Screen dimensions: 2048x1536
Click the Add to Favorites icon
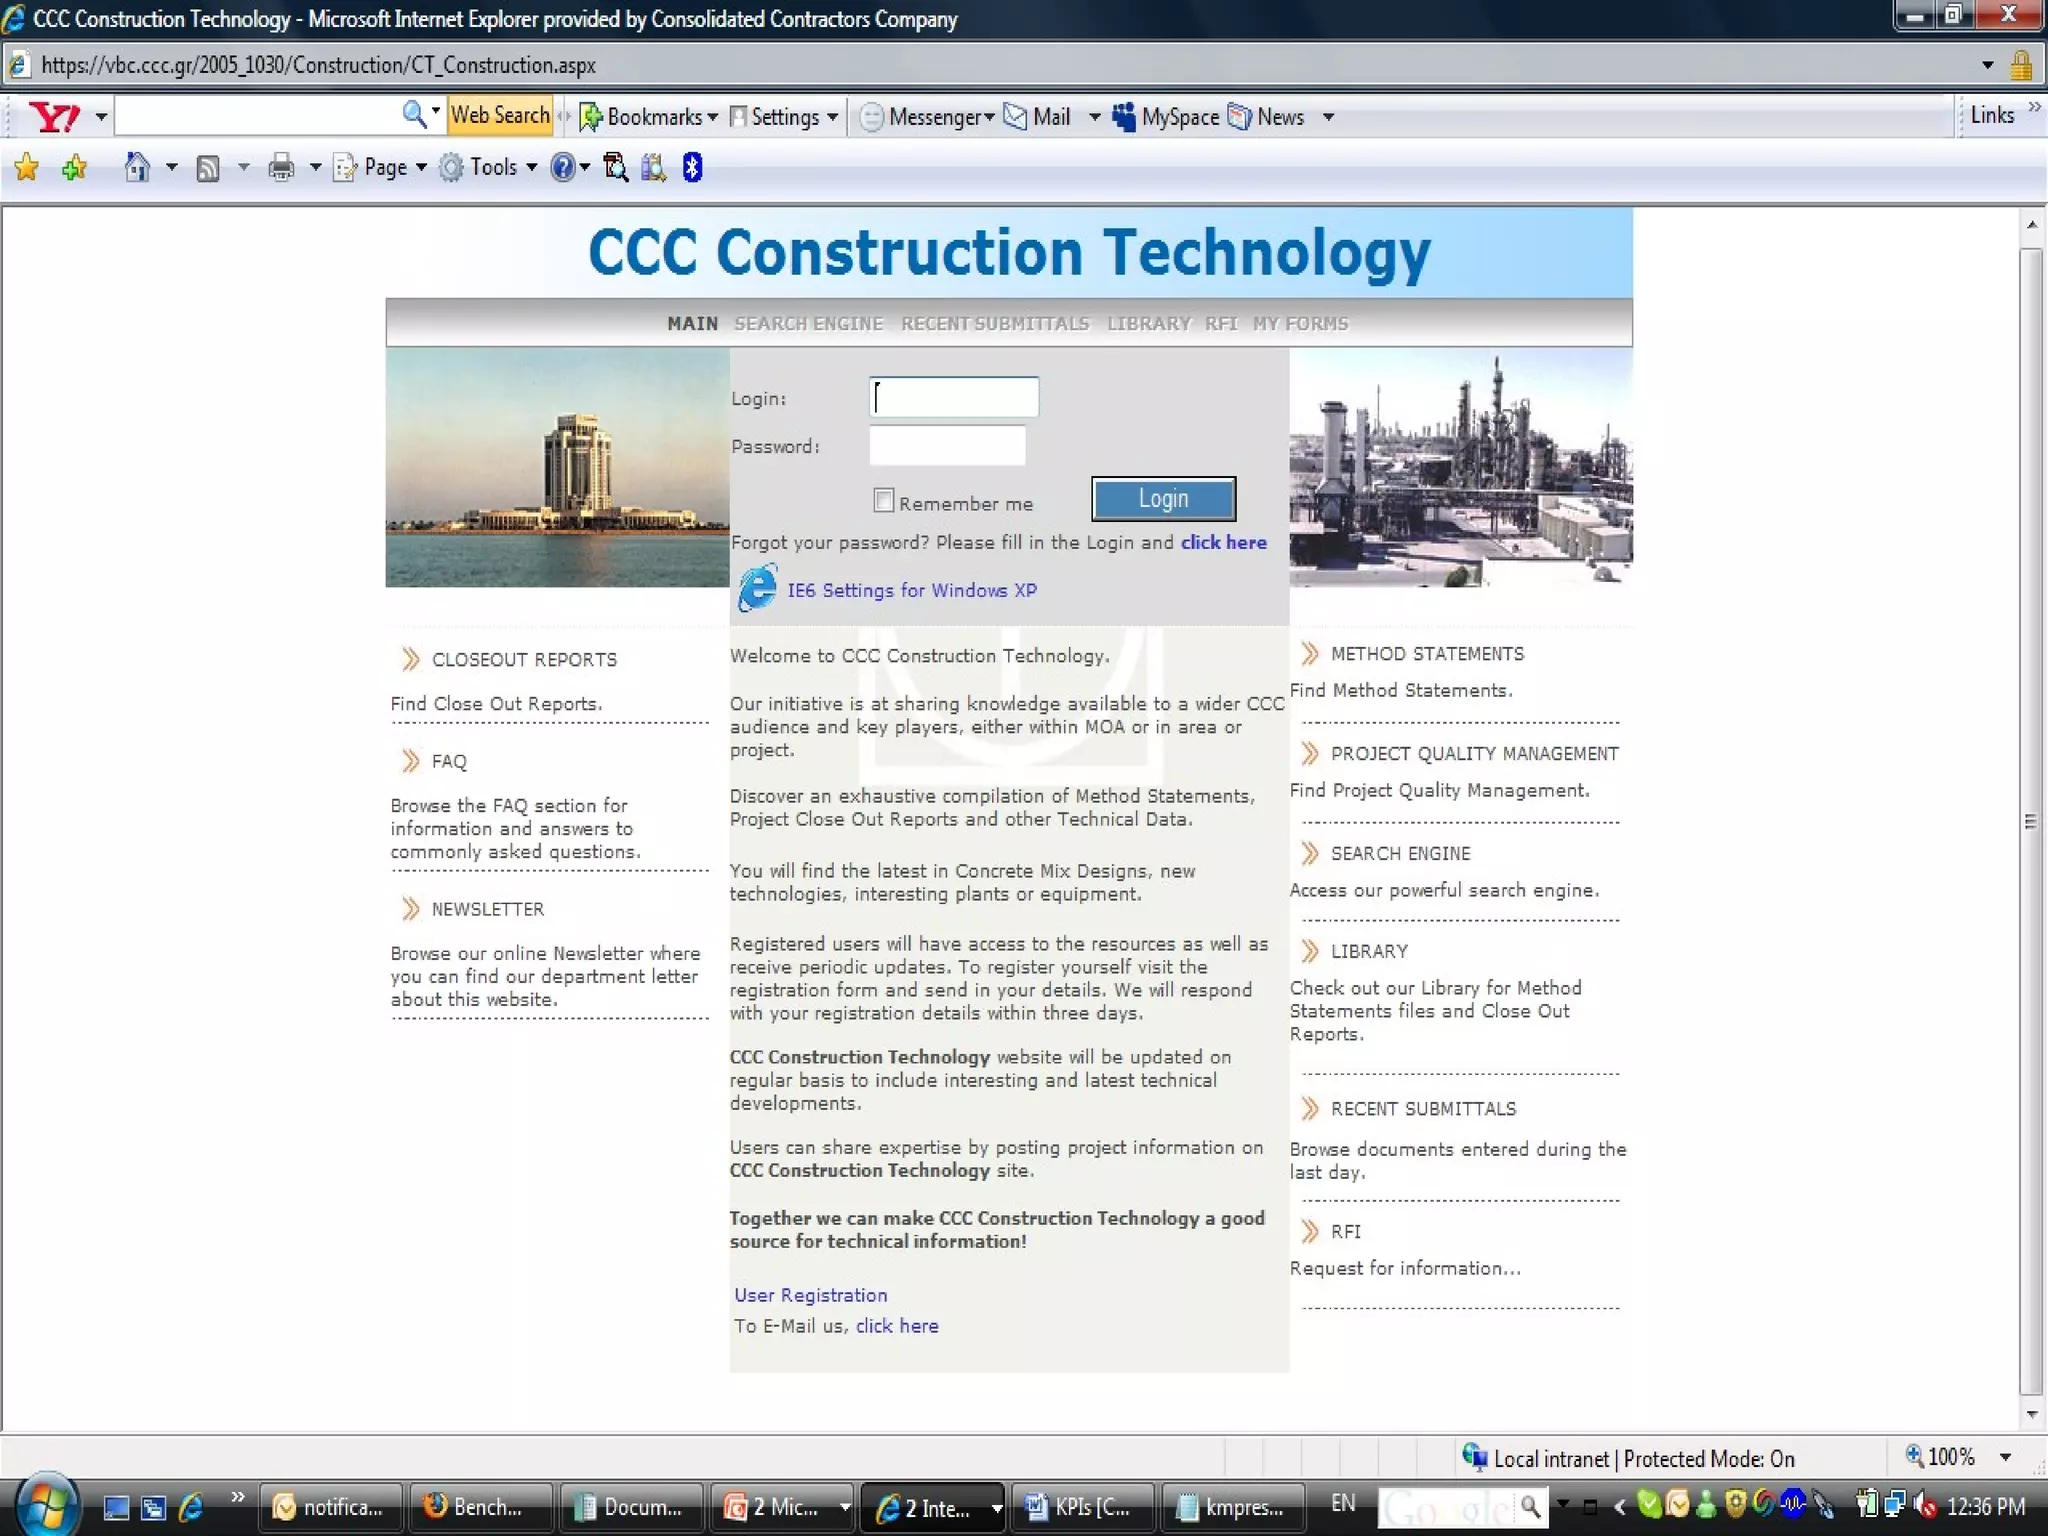coord(74,167)
